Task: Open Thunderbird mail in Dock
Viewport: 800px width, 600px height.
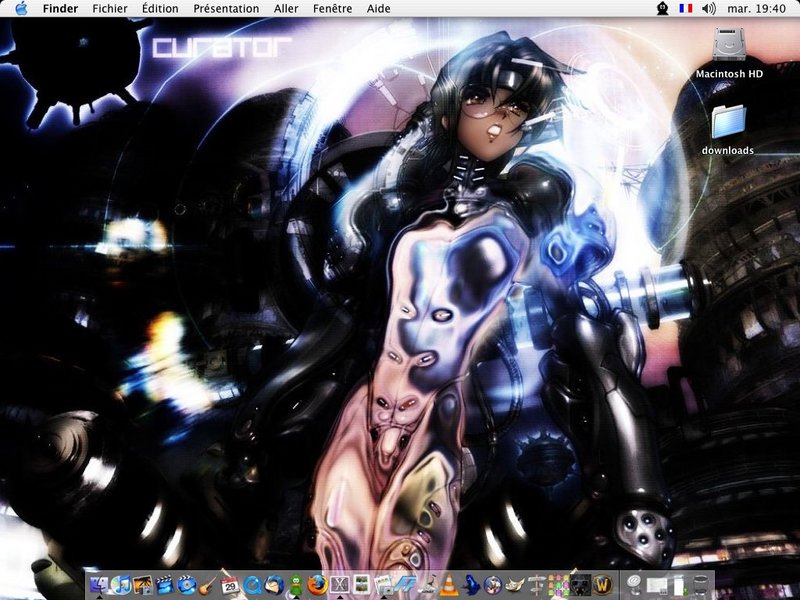Action: pyautogui.click(x=273, y=585)
